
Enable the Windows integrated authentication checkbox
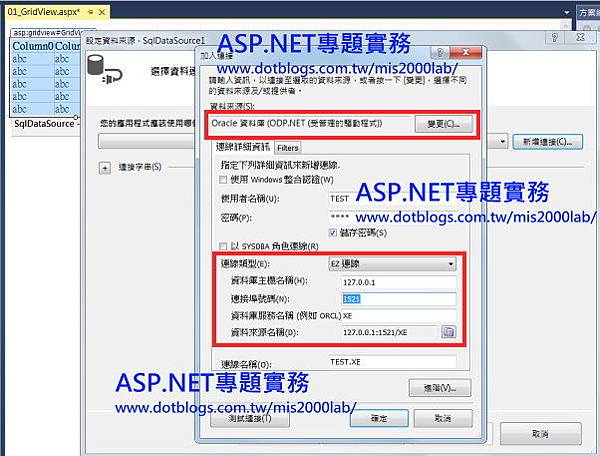coord(223,179)
